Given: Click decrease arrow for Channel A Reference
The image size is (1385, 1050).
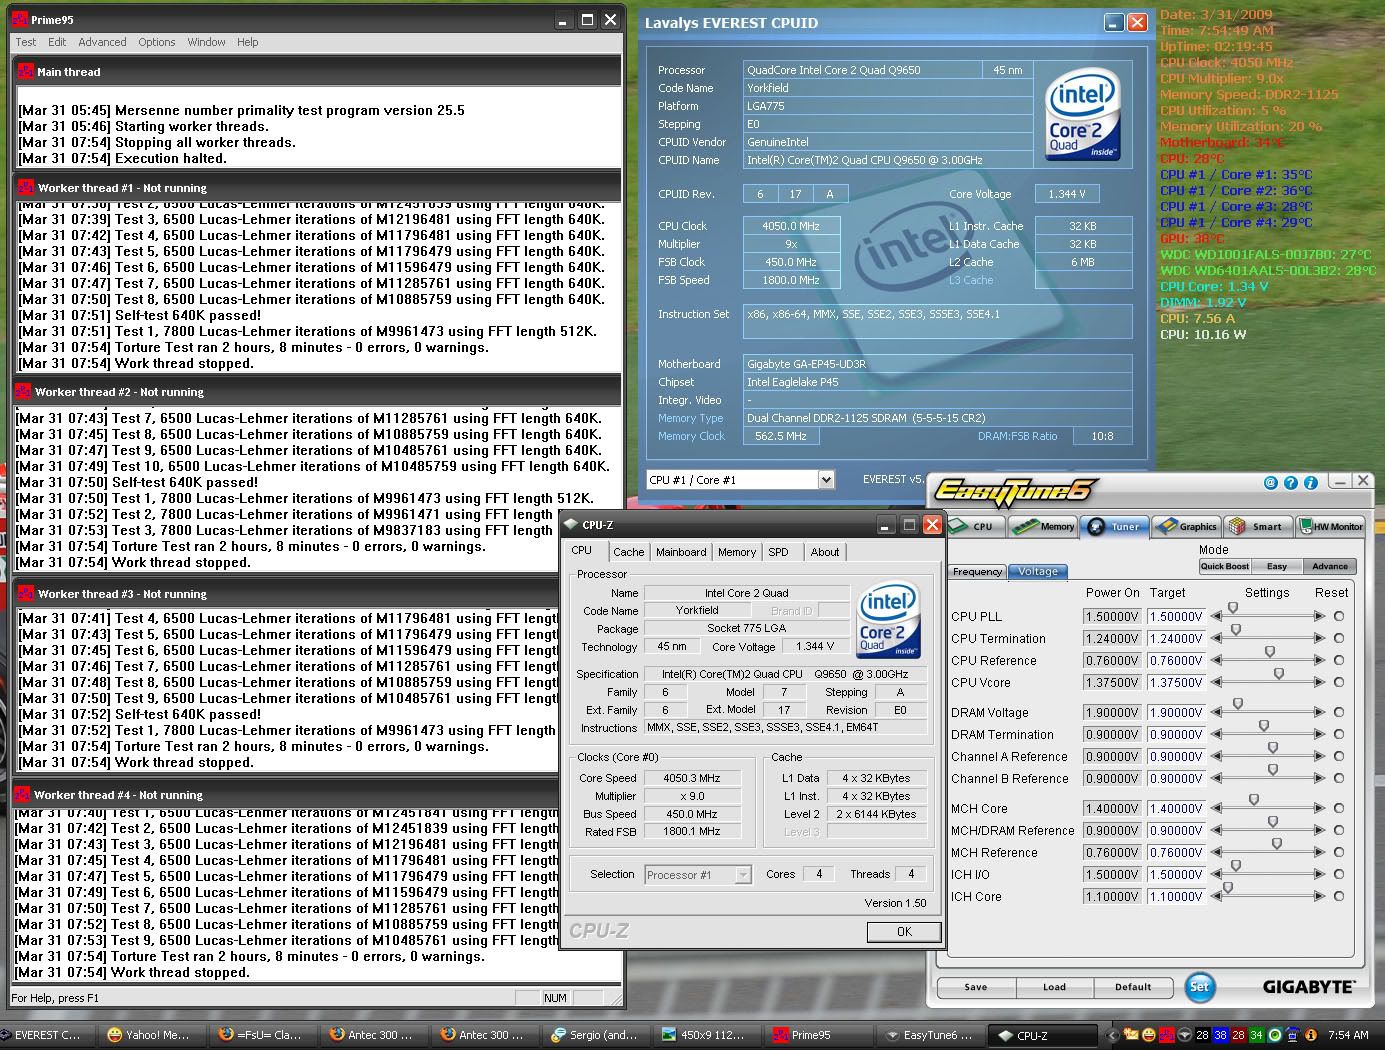Looking at the screenshot, I should click(x=1216, y=756).
